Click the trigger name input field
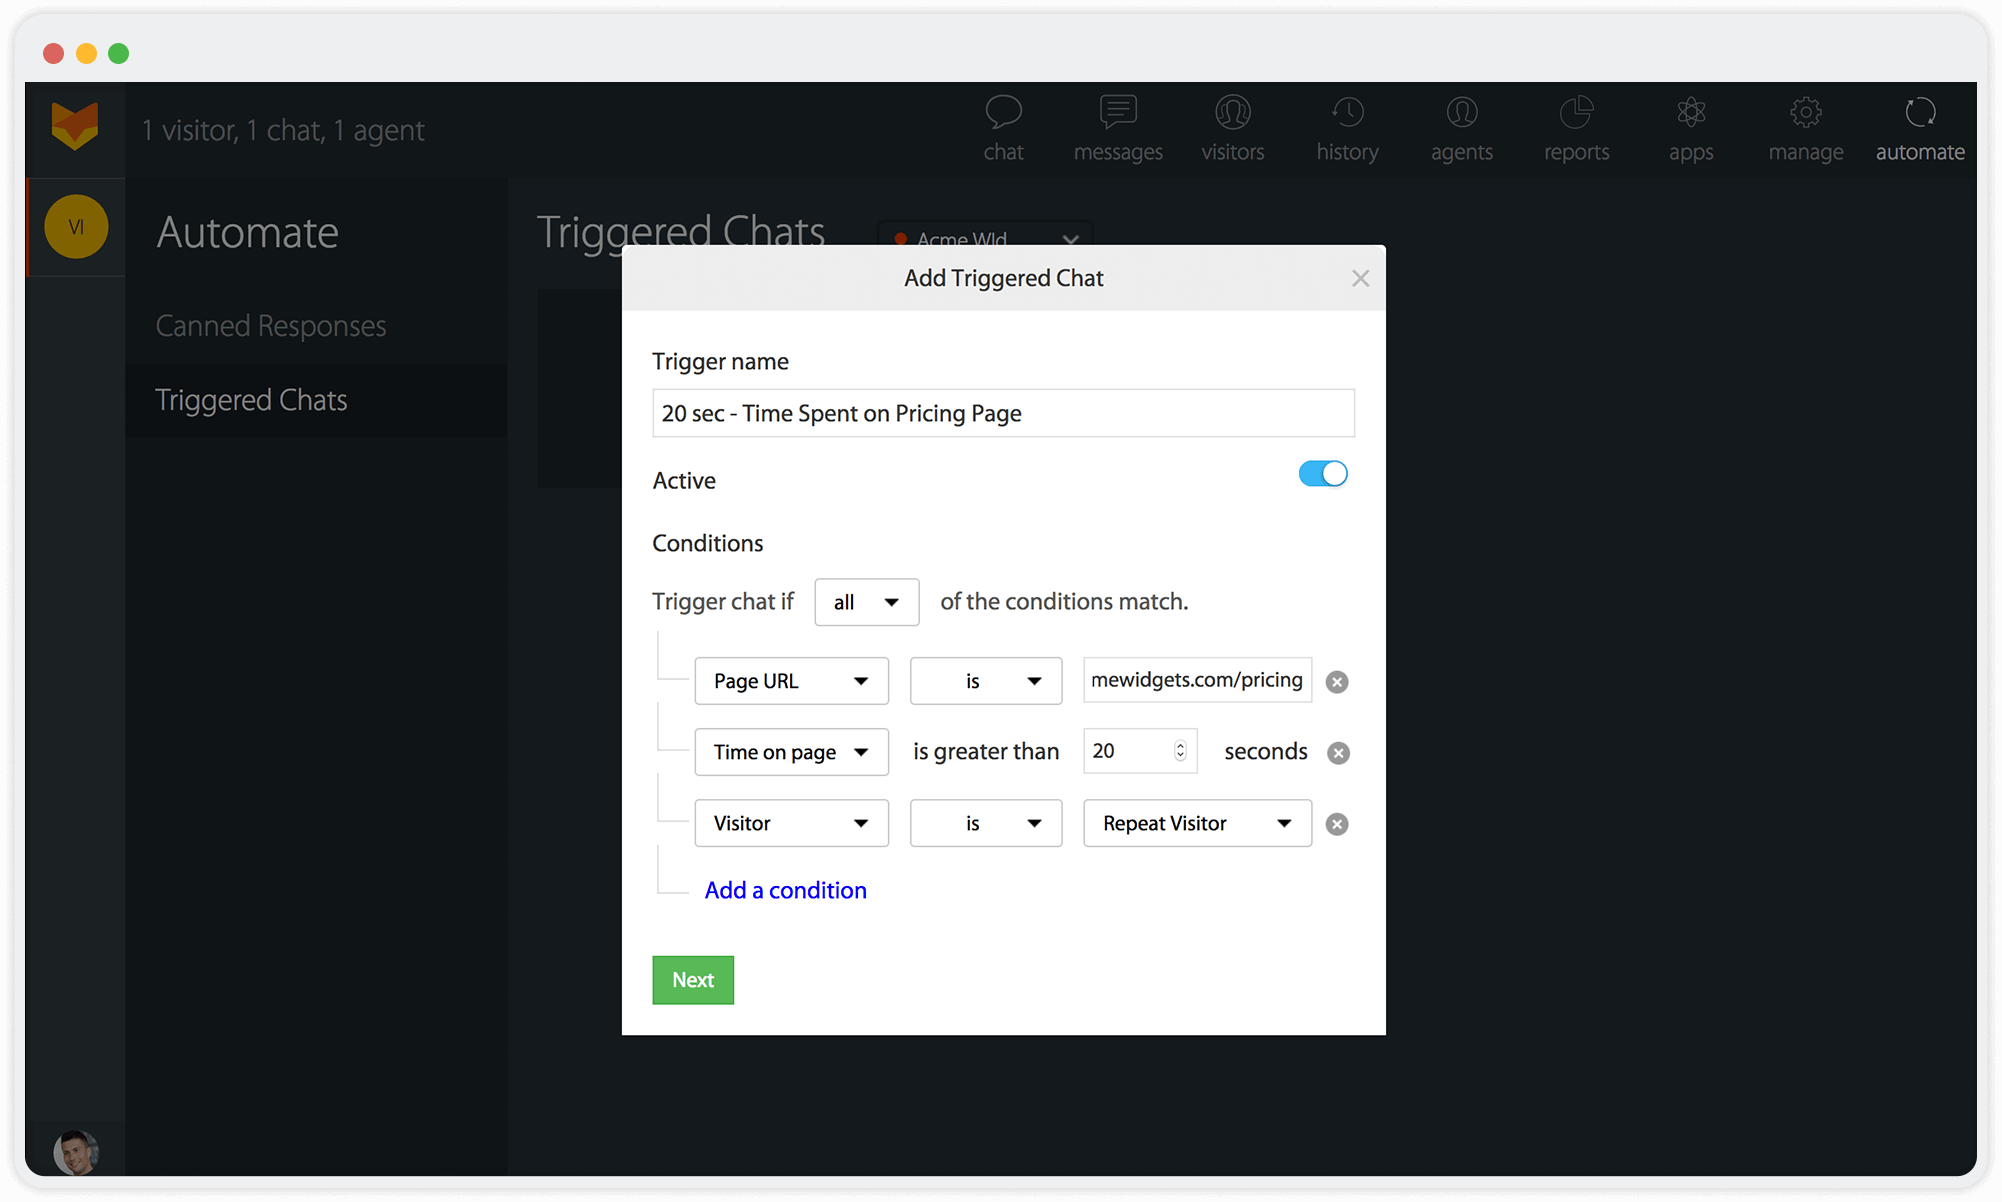 (x=1001, y=413)
